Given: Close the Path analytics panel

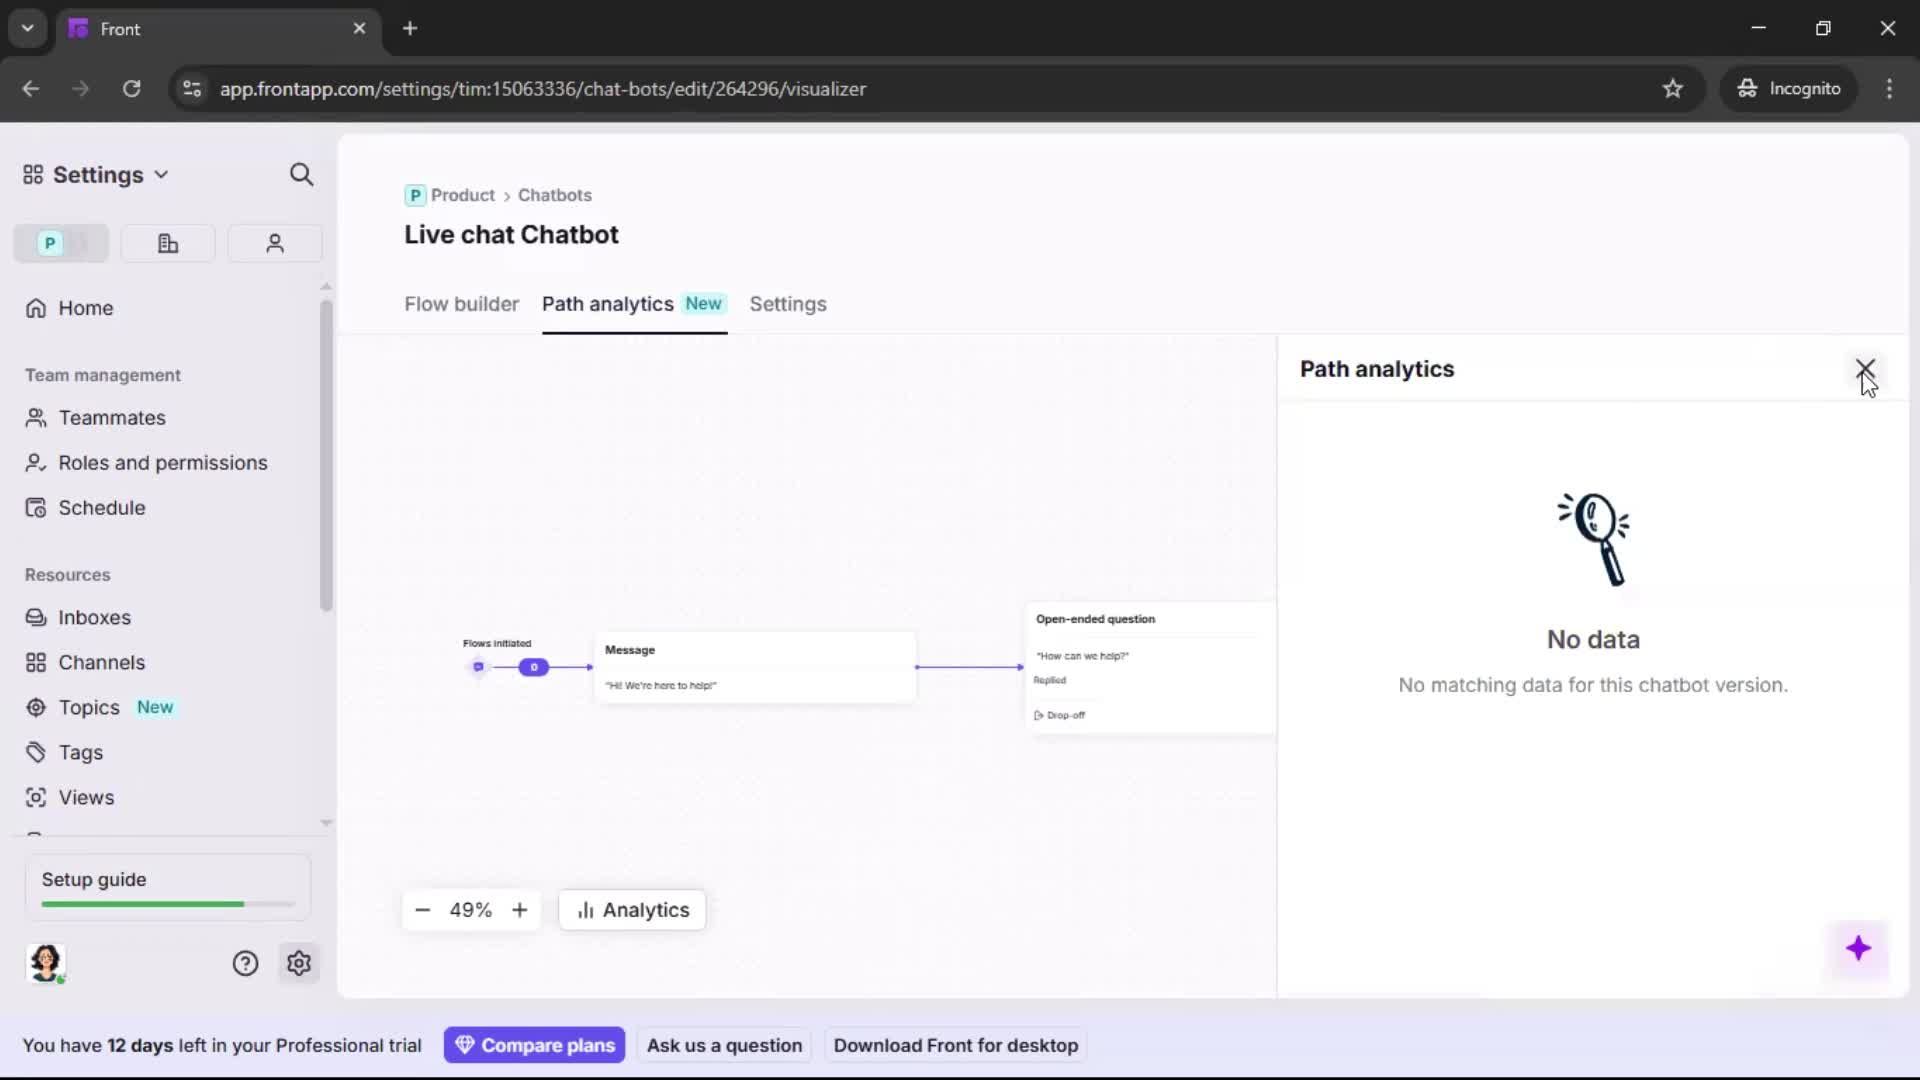Looking at the screenshot, I should 1865,369.
